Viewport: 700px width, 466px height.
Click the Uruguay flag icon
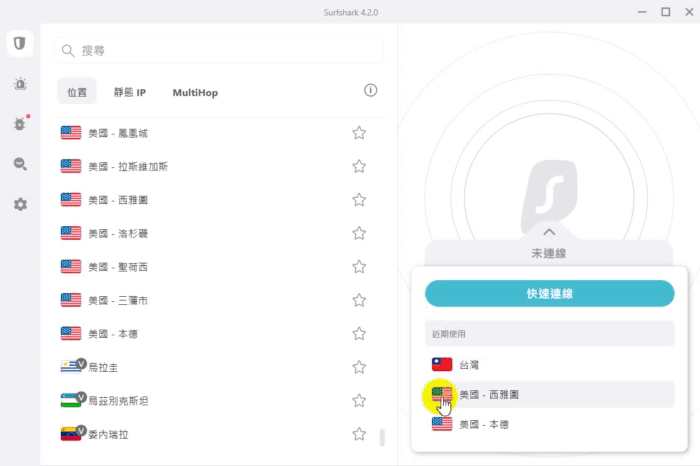(x=71, y=367)
